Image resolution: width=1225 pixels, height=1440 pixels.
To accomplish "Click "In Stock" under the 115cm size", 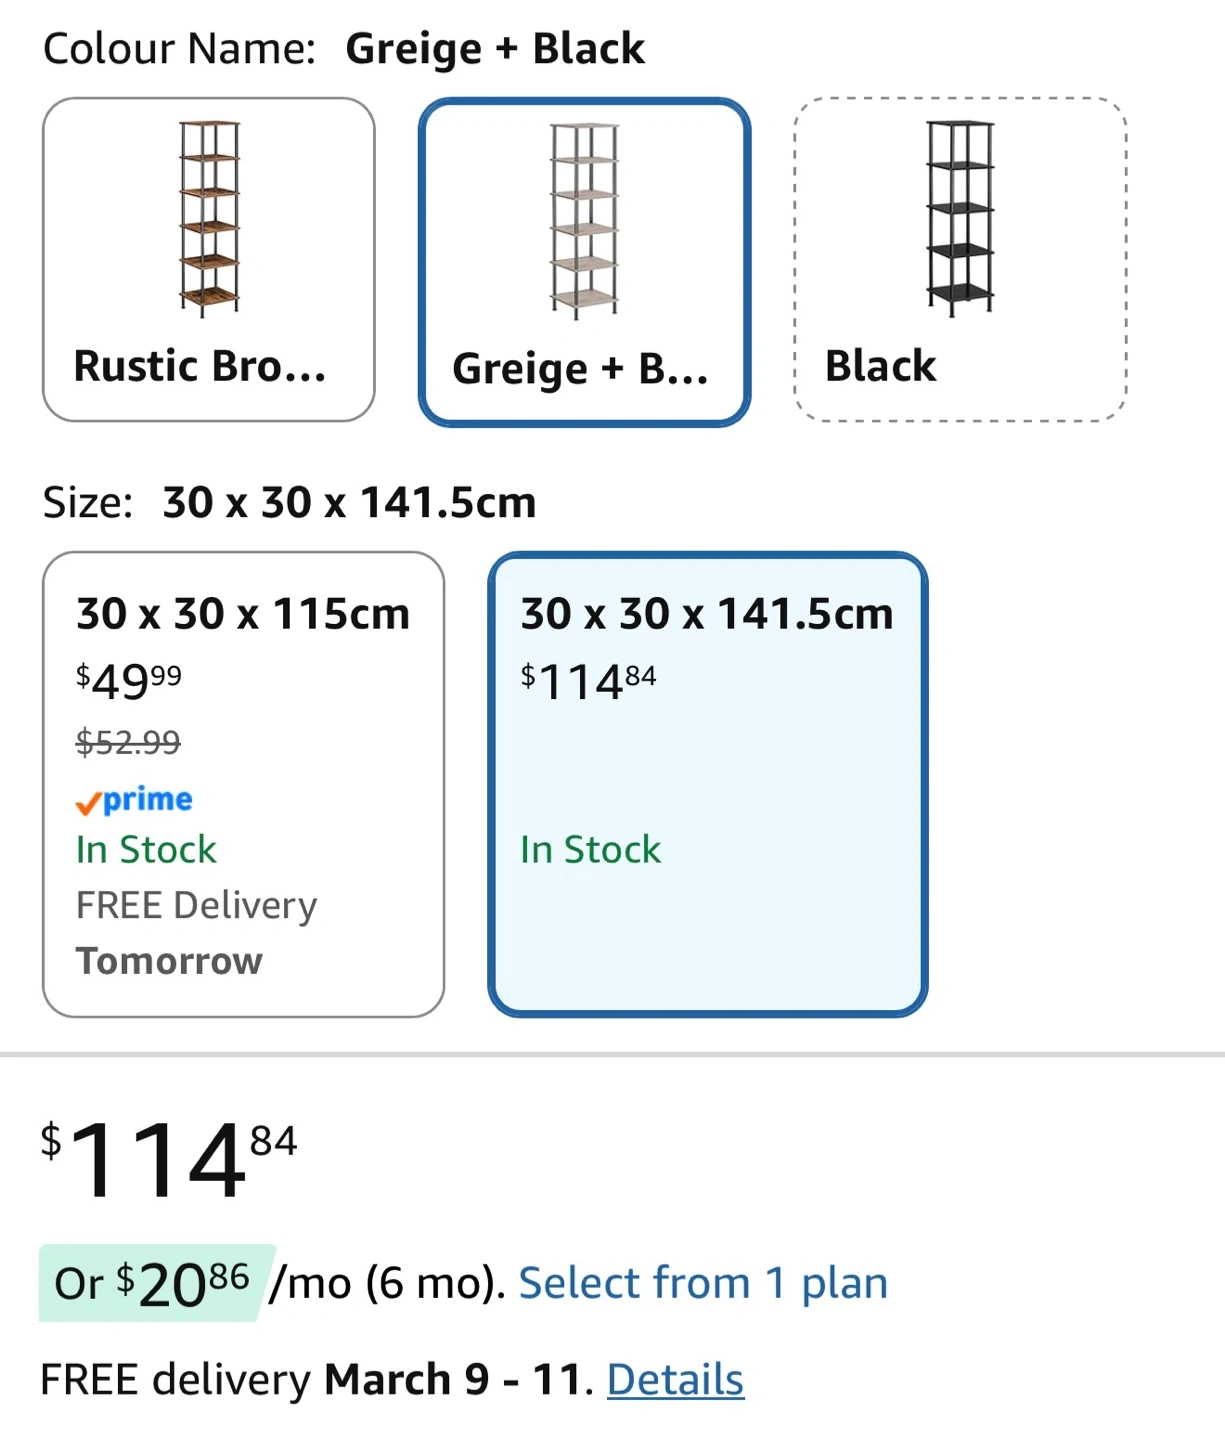I will pyautogui.click(x=146, y=850).
